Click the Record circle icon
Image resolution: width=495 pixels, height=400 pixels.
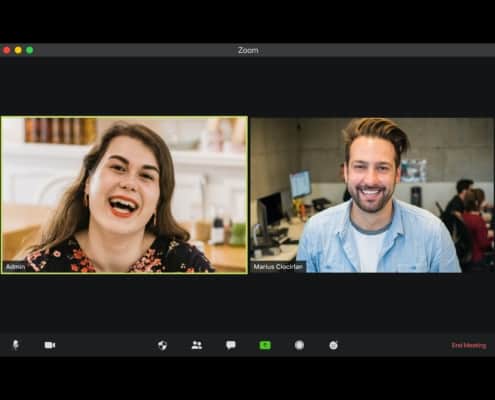[x=299, y=345]
